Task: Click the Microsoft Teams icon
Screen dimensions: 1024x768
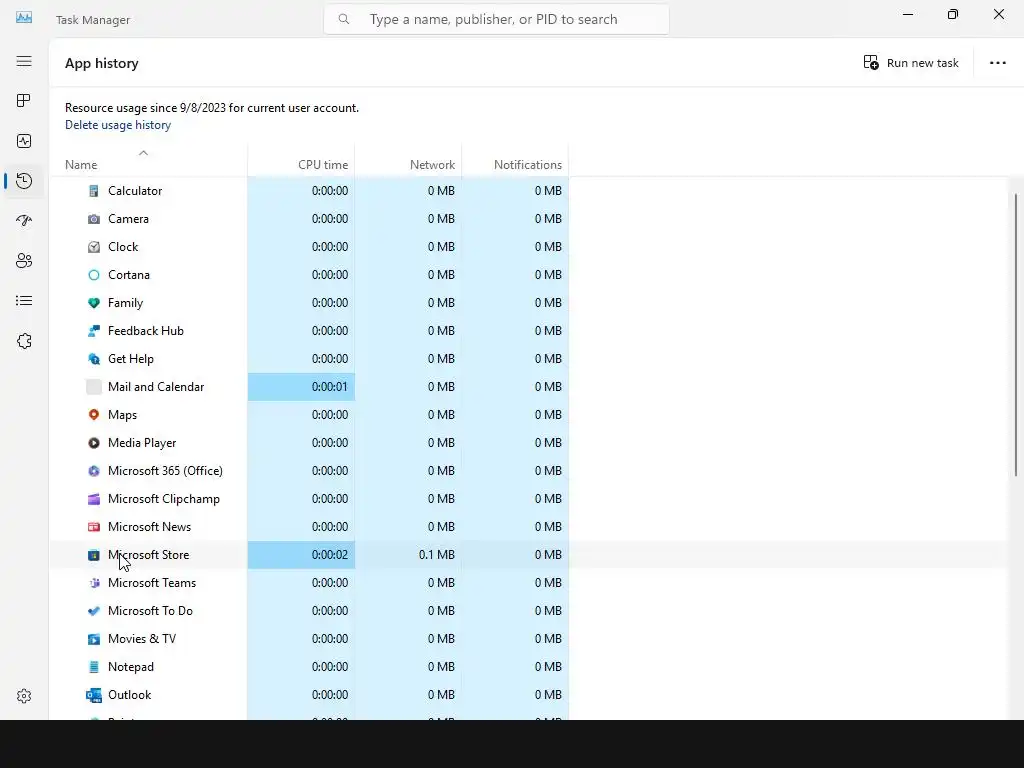Action: click(x=94, y=583)
